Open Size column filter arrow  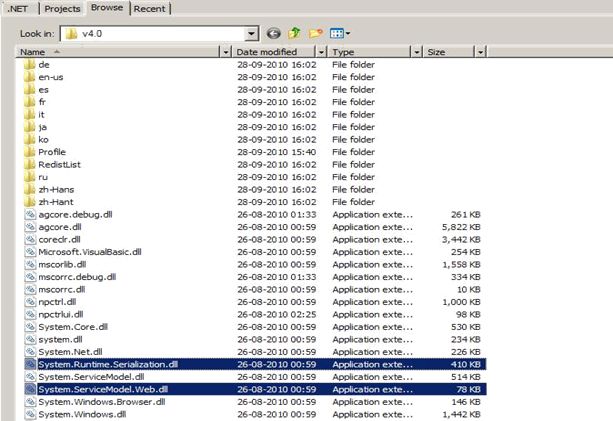tap(480, 52)
